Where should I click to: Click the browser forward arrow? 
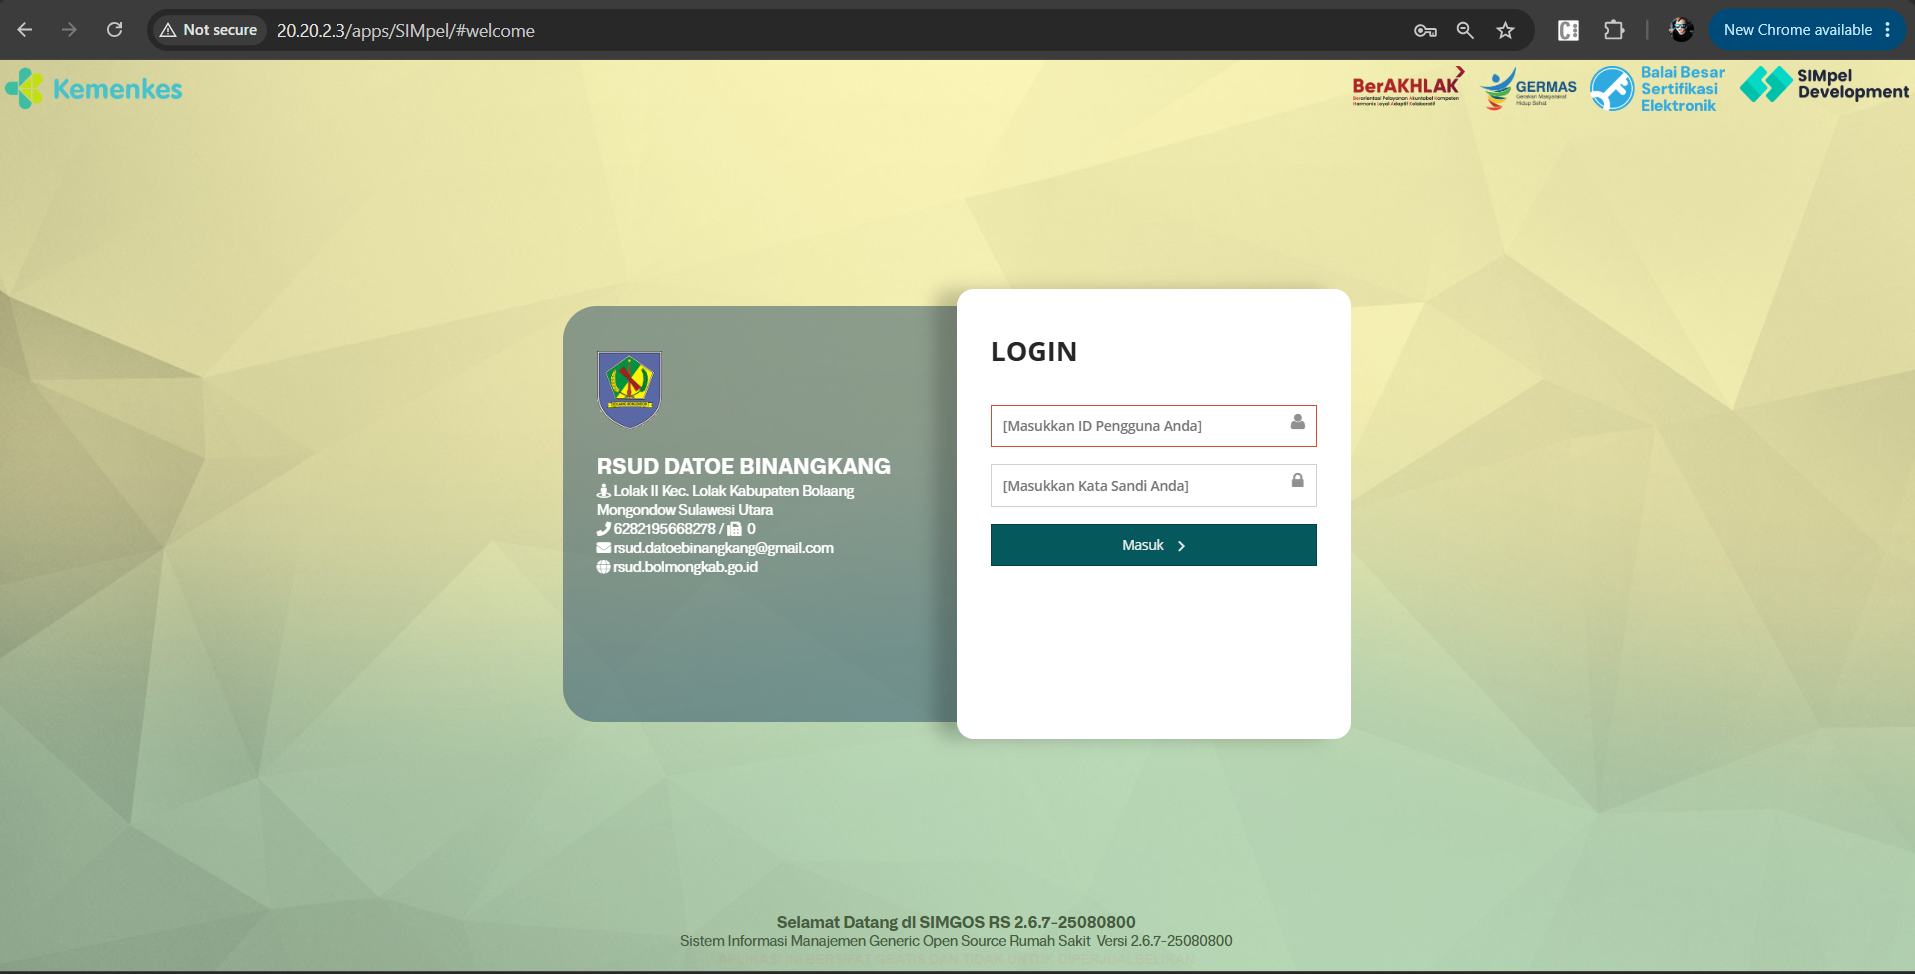click(69, 30)
